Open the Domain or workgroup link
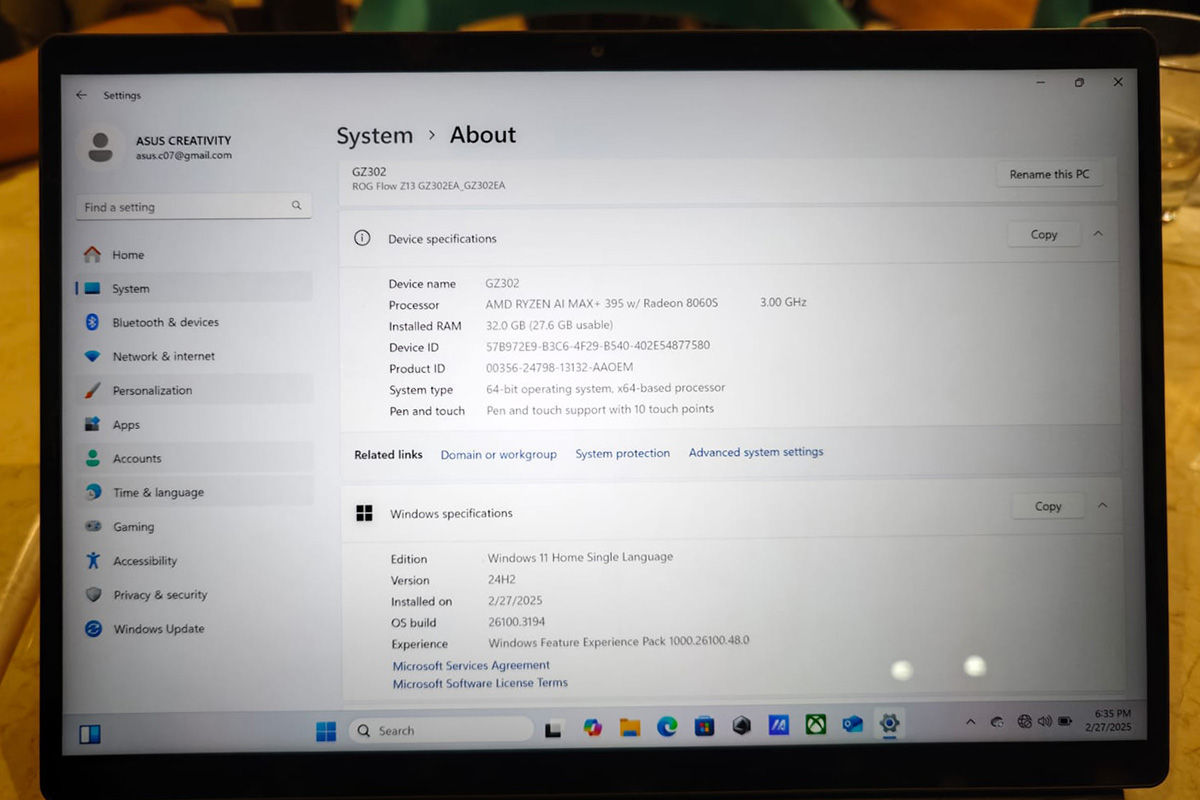 pyautogui.click(x=498, y=454)
